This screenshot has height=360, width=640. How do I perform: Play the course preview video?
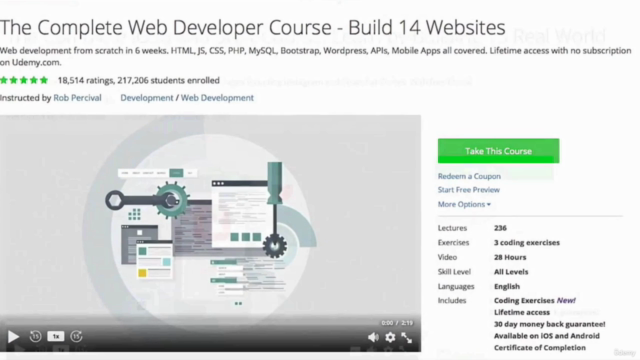click(13, 337)
